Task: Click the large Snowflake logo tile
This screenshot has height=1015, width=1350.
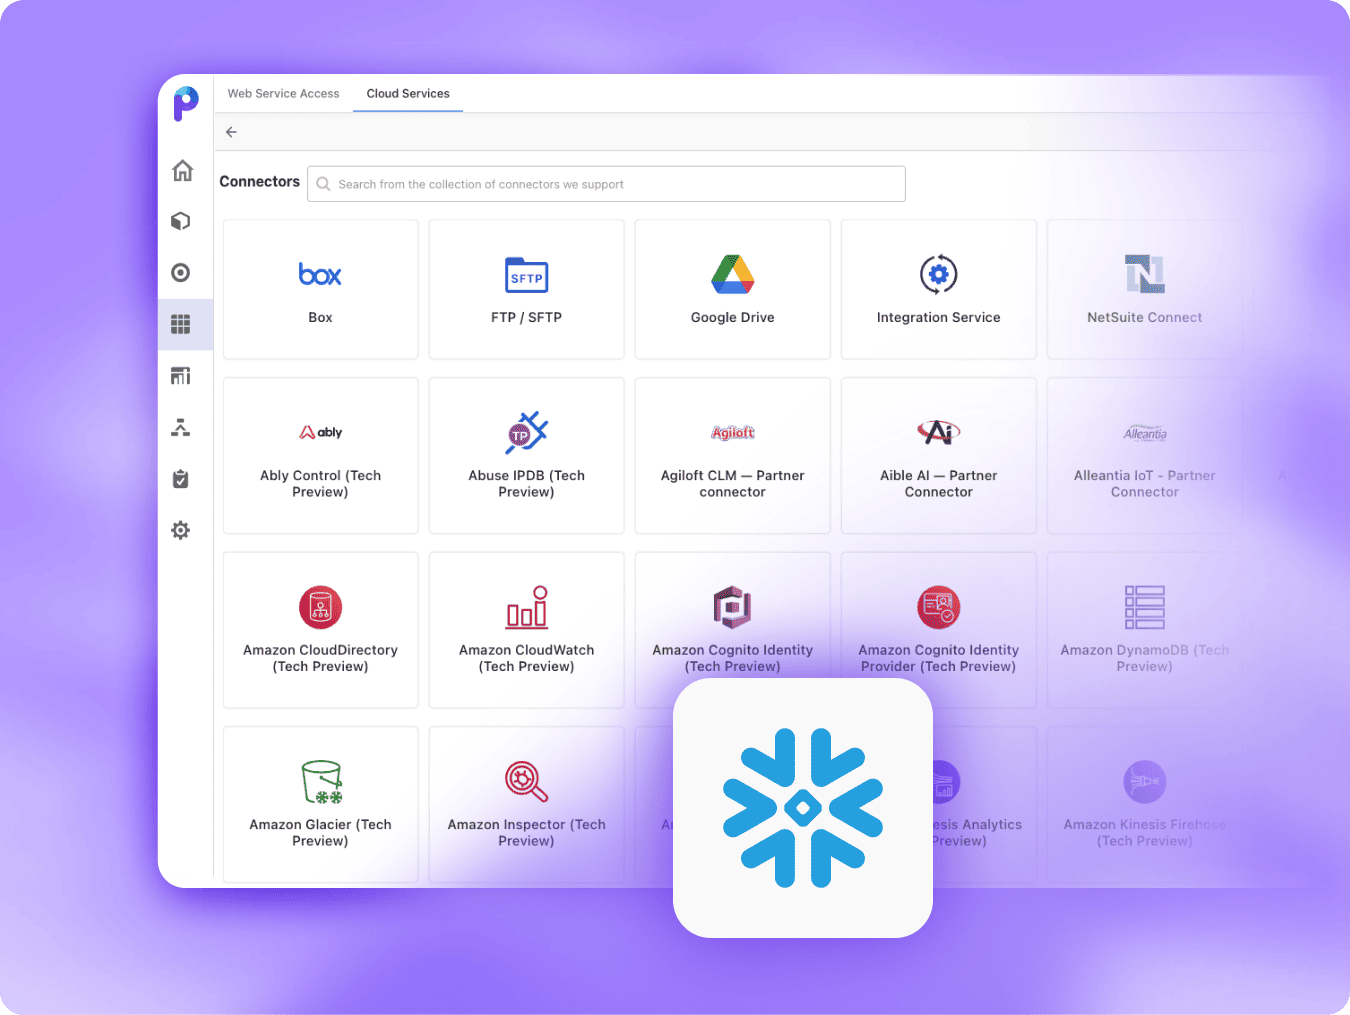Action: tap(803, 808)
